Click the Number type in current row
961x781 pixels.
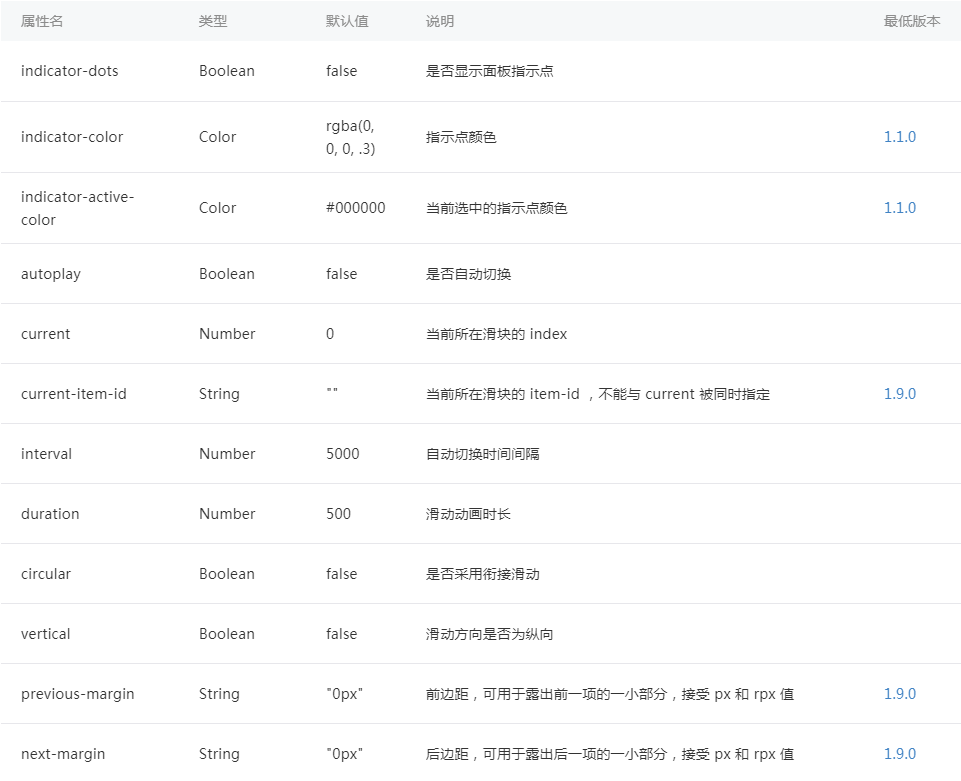coord(227,334)
